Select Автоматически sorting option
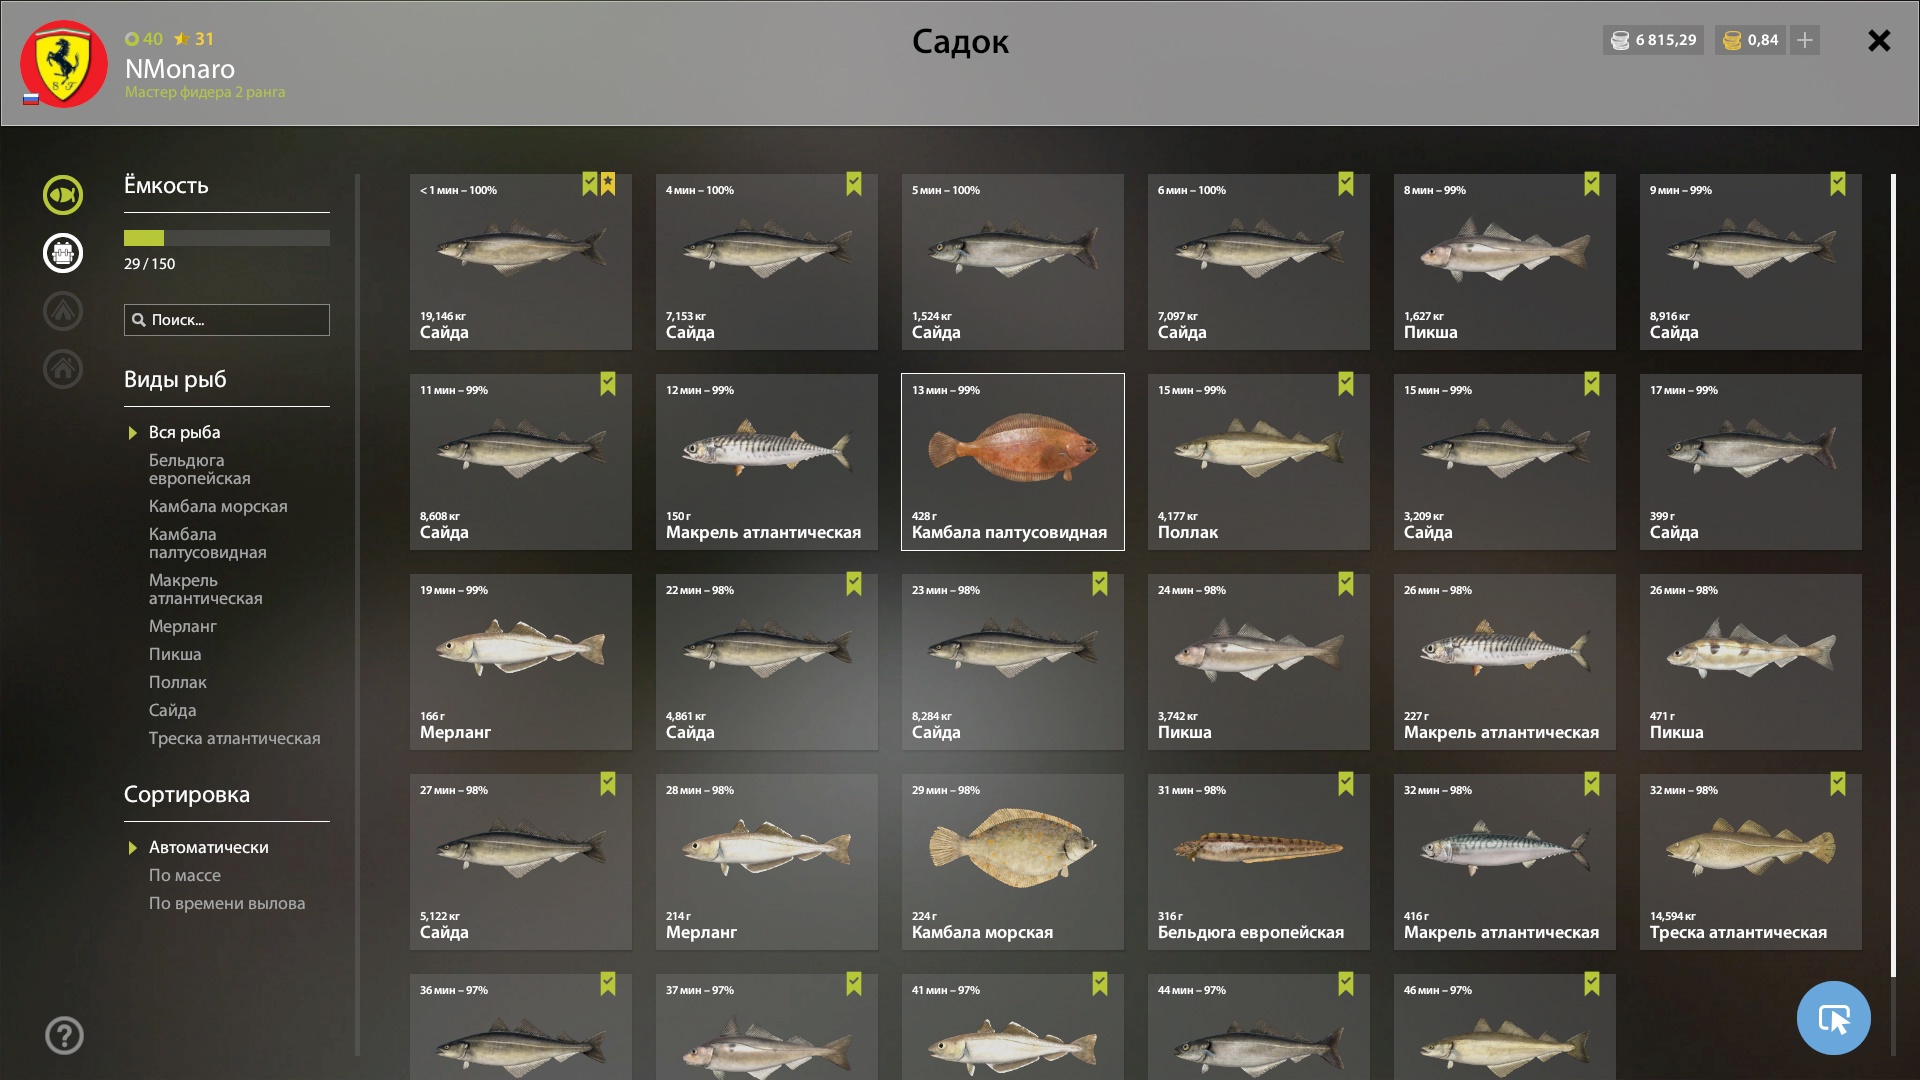Viewport: 1920px width, 1080px height. (x=209, y=847)
